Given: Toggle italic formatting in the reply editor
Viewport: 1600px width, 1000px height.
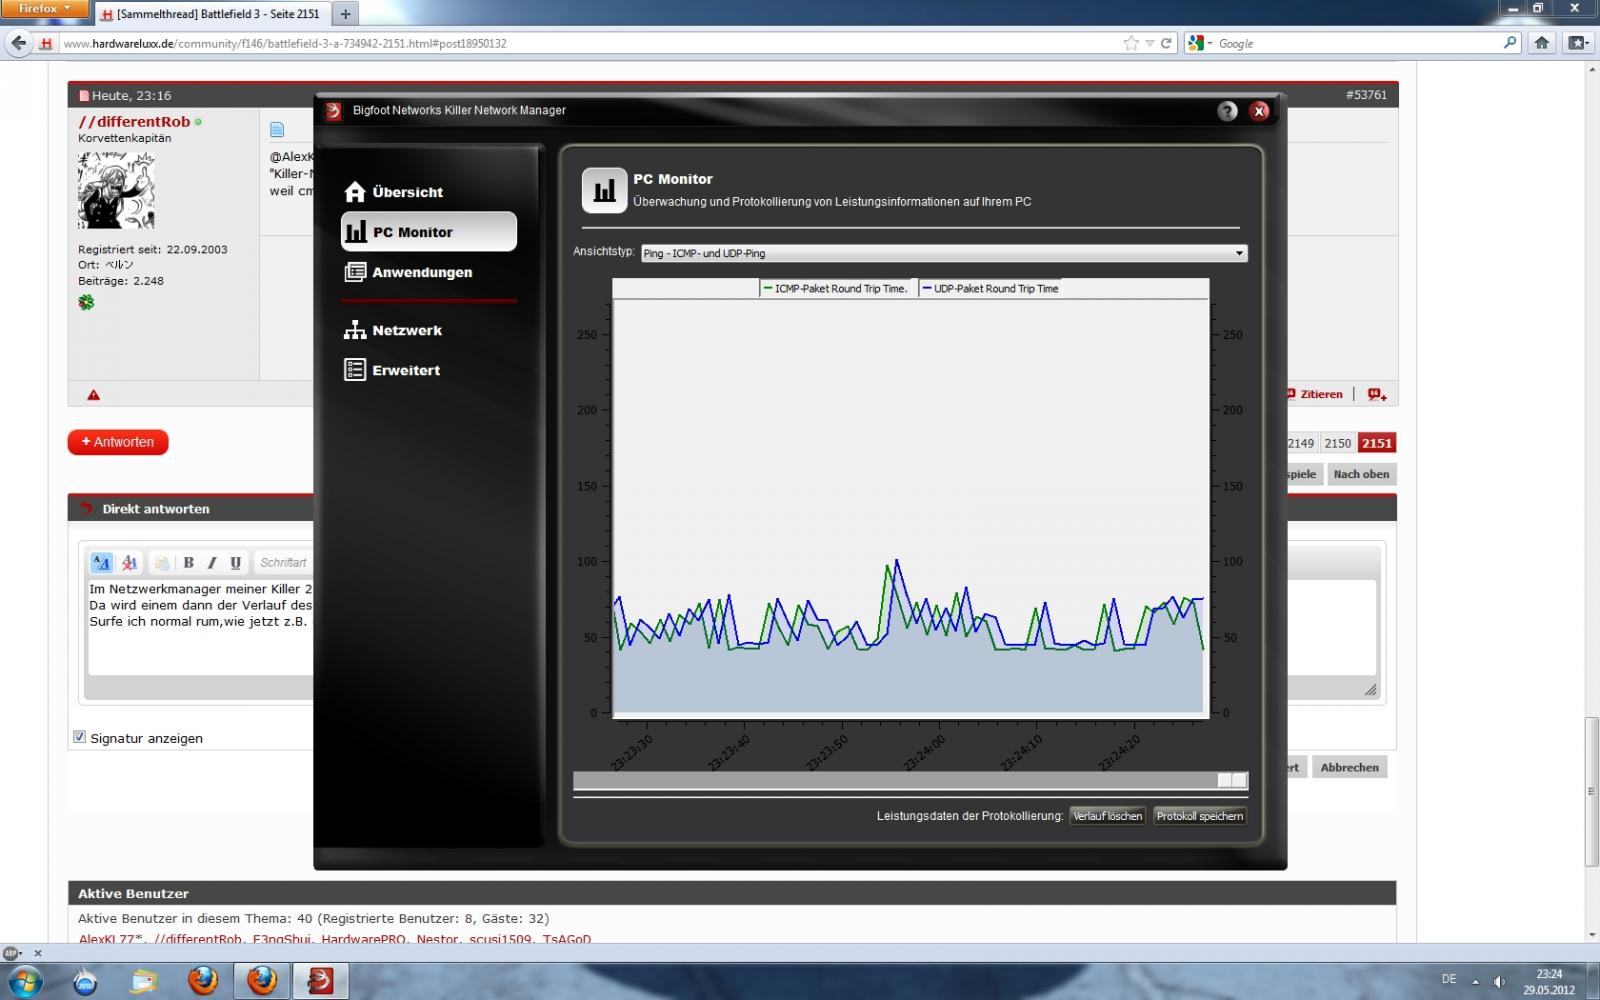Looking at the screenshot, I should click(212, 563).
